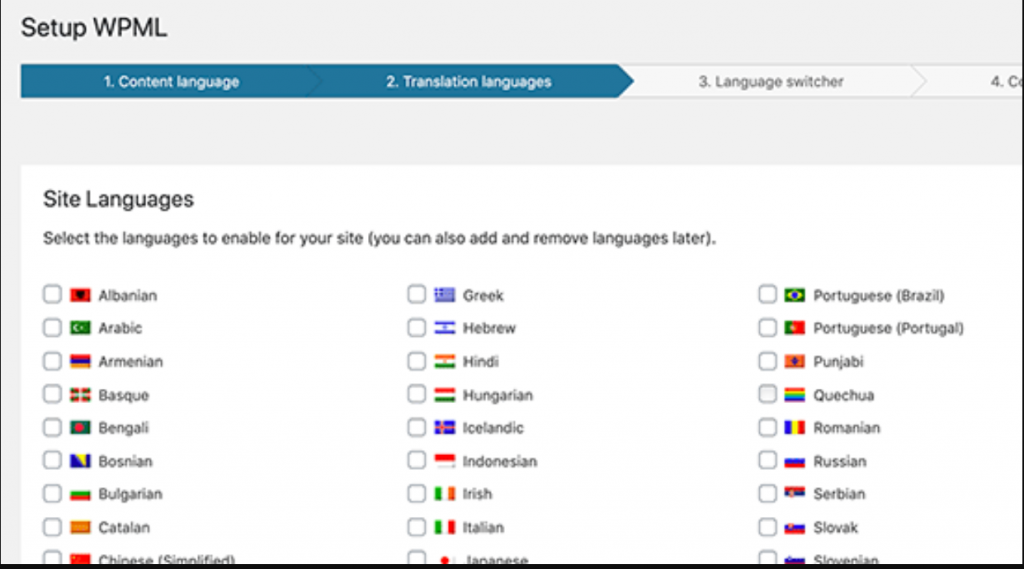Click the Italian flag icon
Viewport: 1024px width, 569px height.
(x=445, y=527)
